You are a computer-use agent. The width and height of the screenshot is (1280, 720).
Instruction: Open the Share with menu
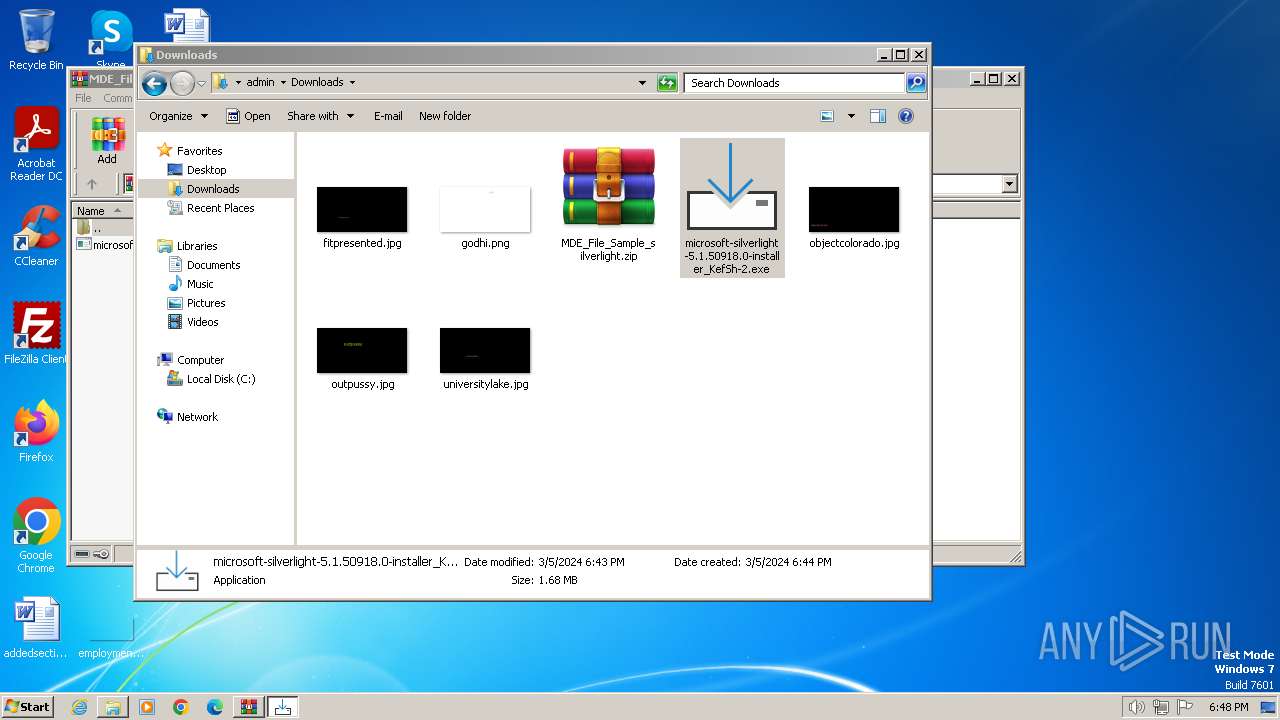(320, 116)
